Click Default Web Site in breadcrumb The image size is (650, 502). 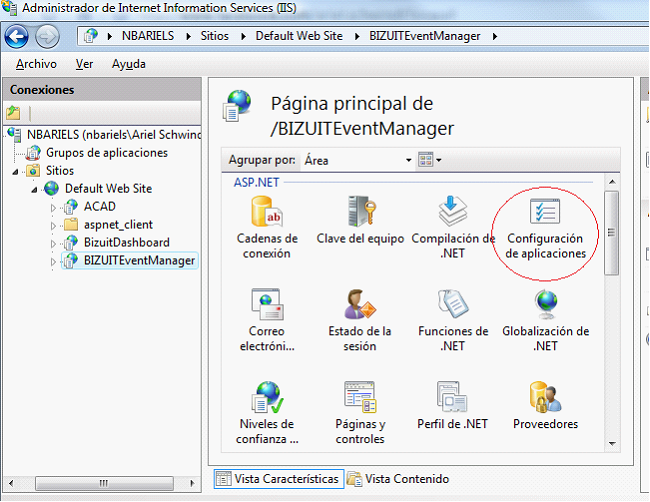click(299, 36)
